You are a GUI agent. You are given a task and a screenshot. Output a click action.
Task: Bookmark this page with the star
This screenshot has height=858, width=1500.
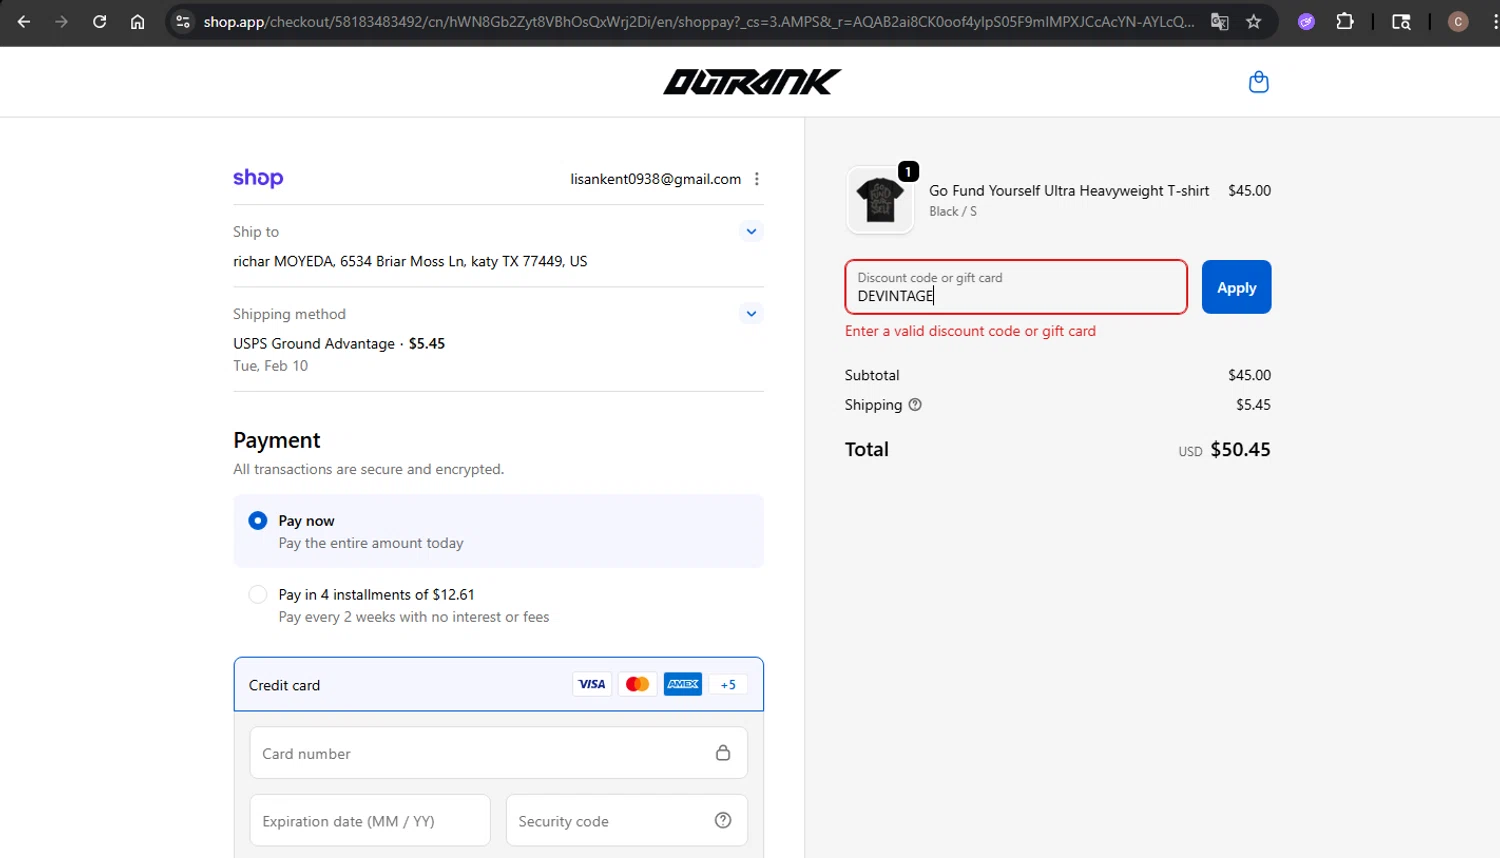pyautogui.click(x=1253, y=21)
